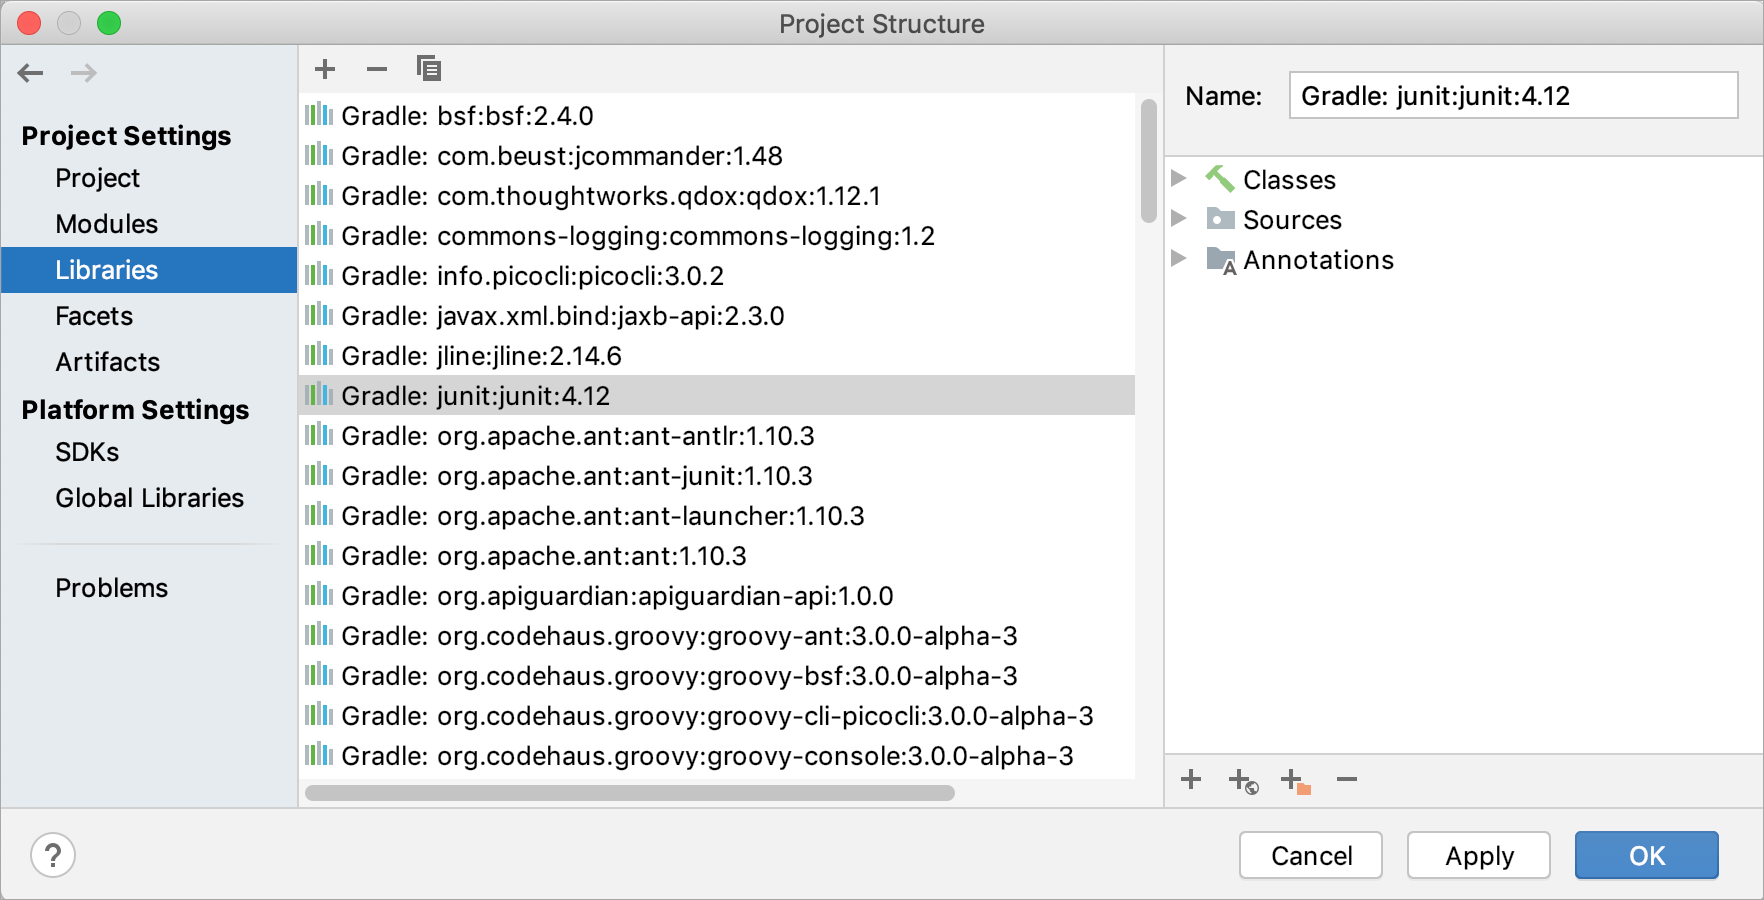Switch to Global Libraries section

(x=150, y=497)
